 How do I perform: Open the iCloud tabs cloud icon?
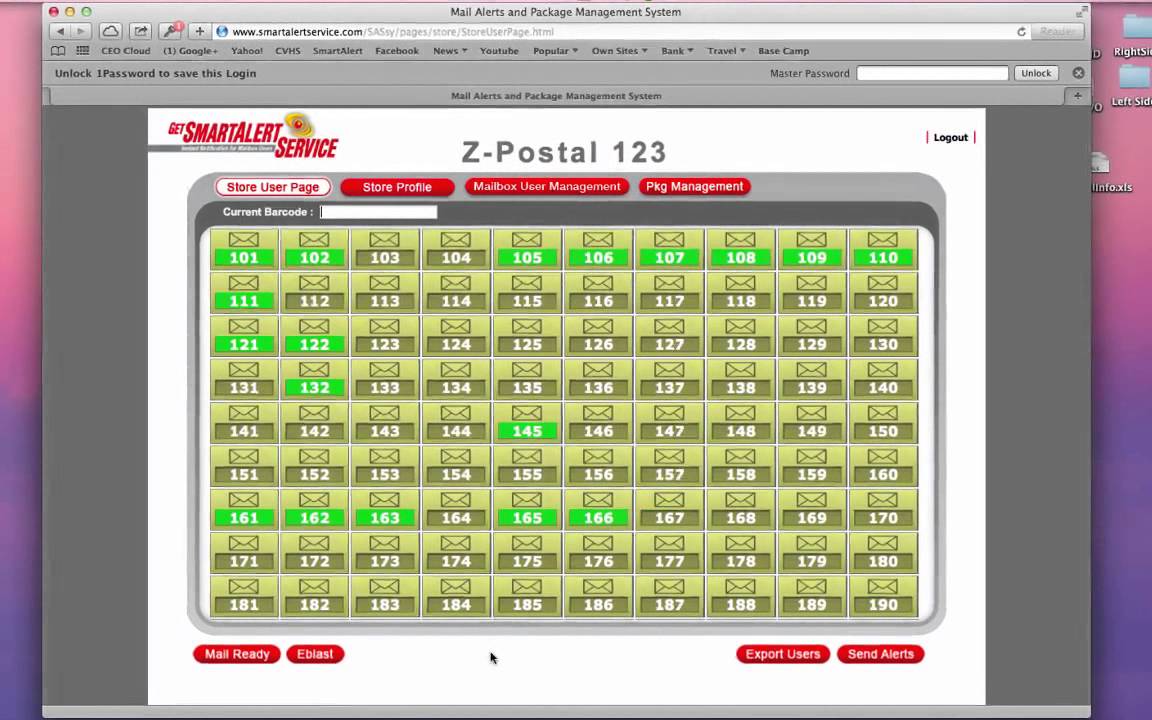coord(110,32)
